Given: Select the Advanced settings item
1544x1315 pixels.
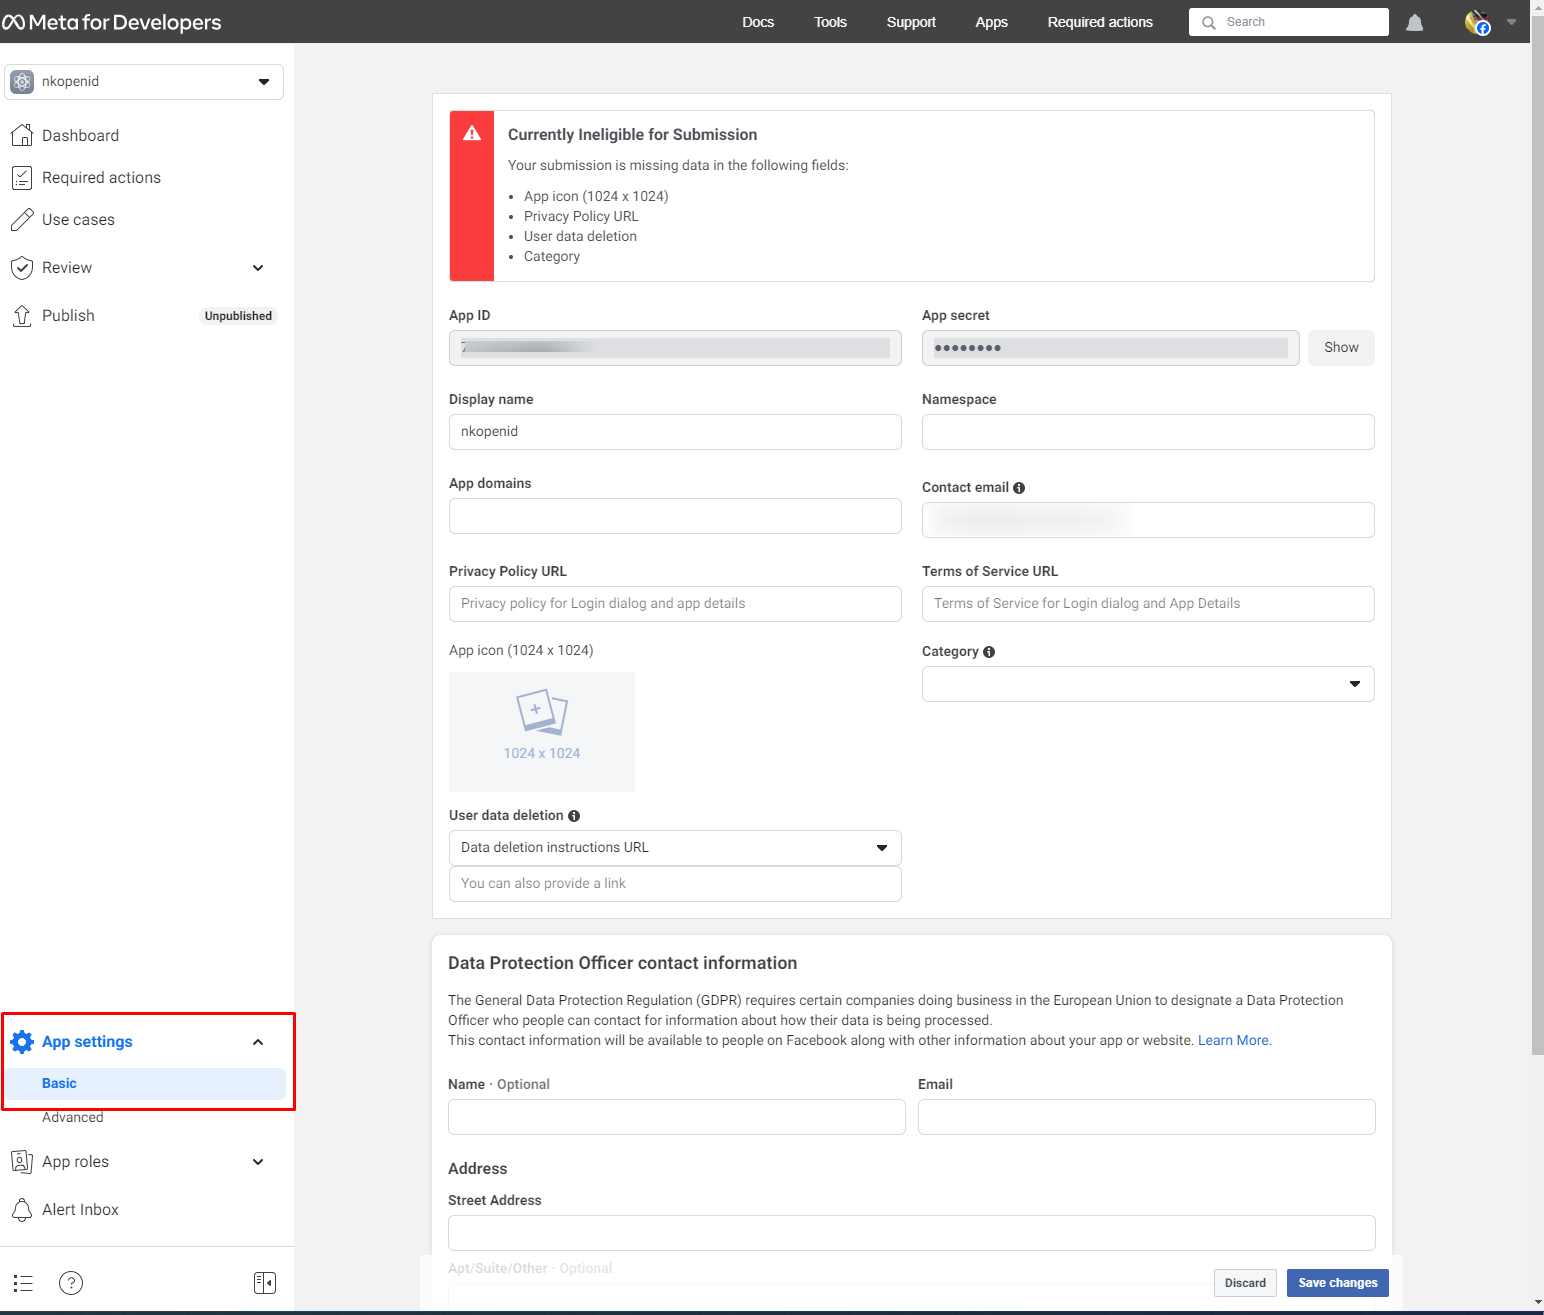Looking at the screenshot, I should 73,1117.
